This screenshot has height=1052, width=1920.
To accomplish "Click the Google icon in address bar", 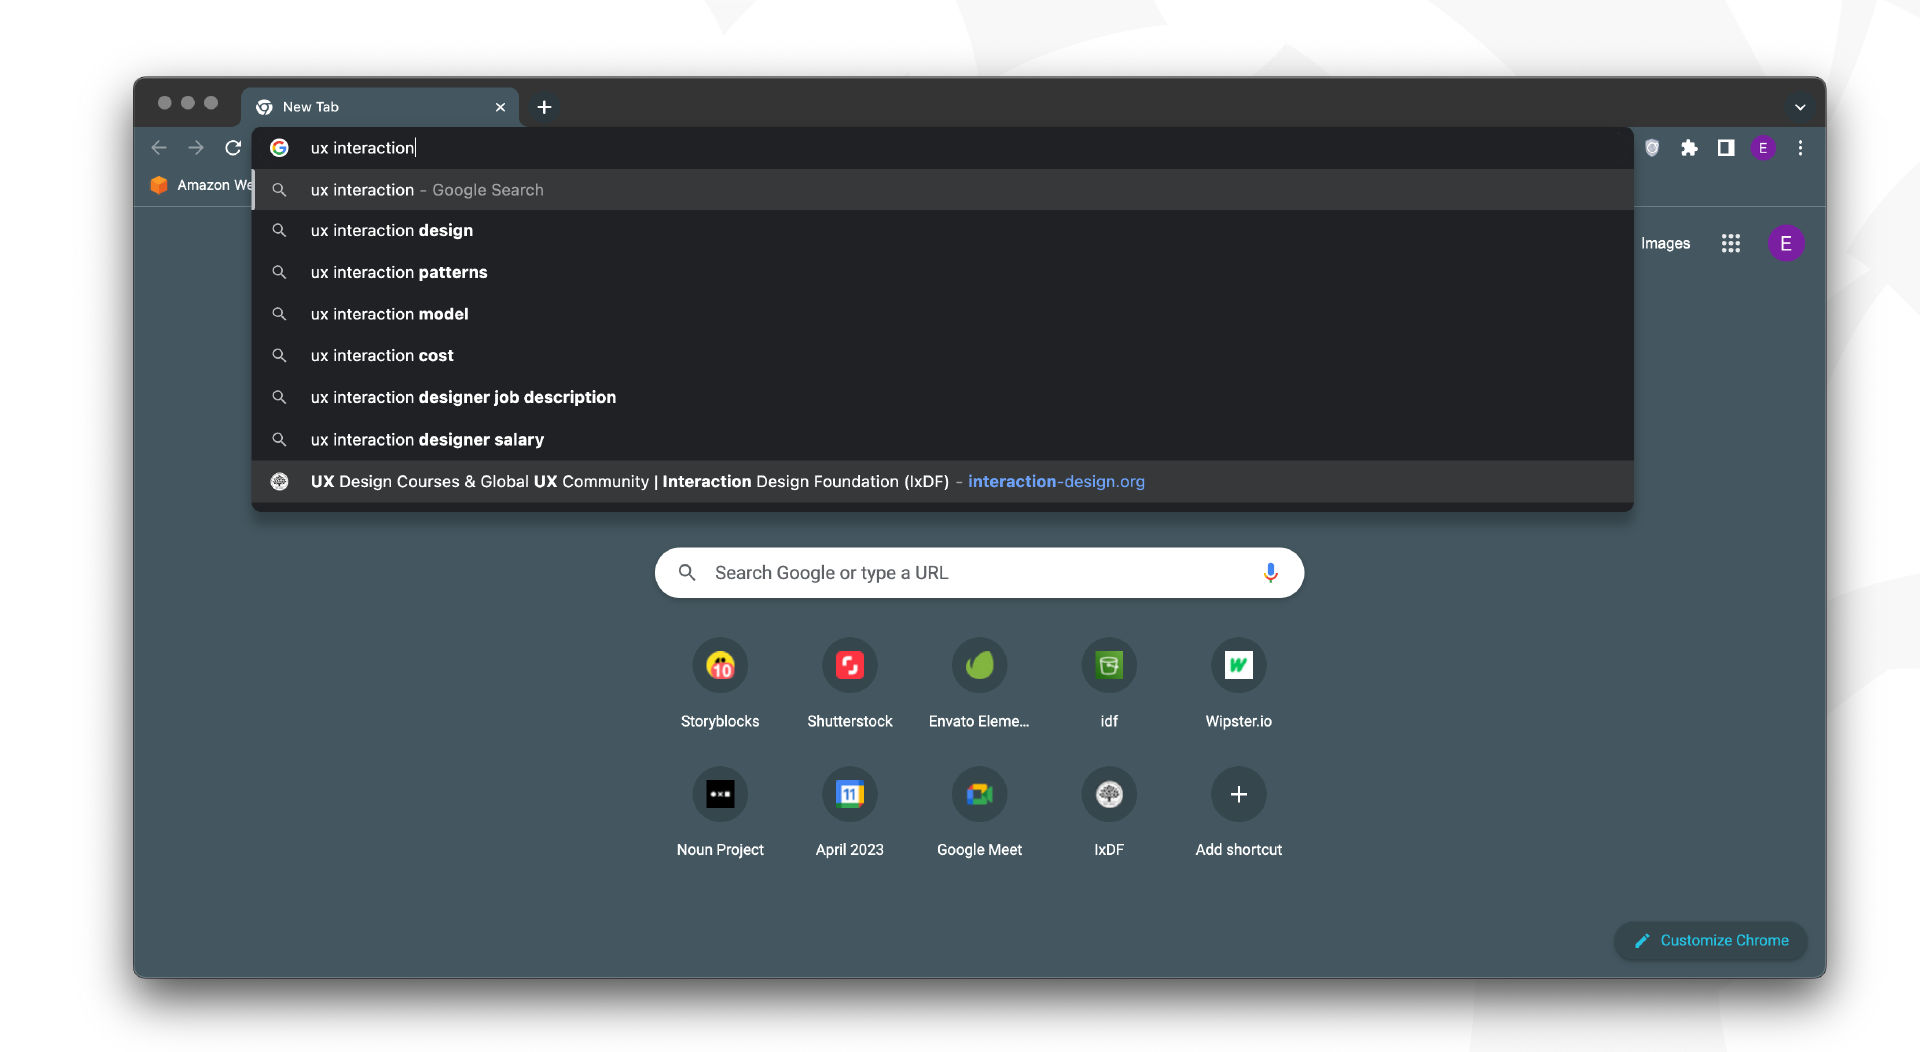I will pyautogui.click(x=280, y=148).
